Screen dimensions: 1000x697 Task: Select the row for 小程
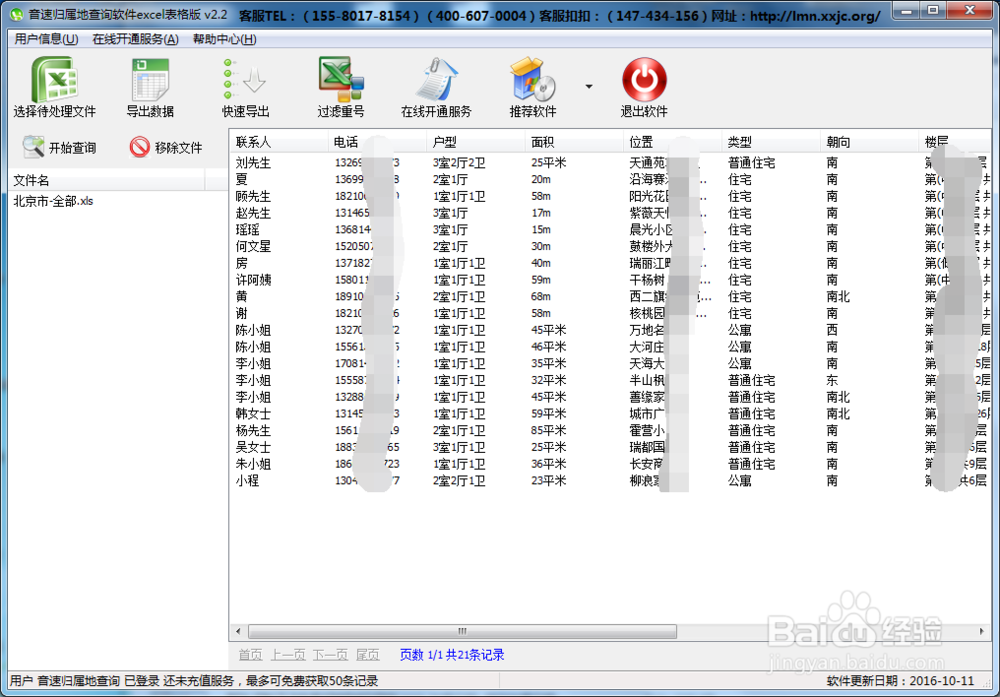click(610, 480)
